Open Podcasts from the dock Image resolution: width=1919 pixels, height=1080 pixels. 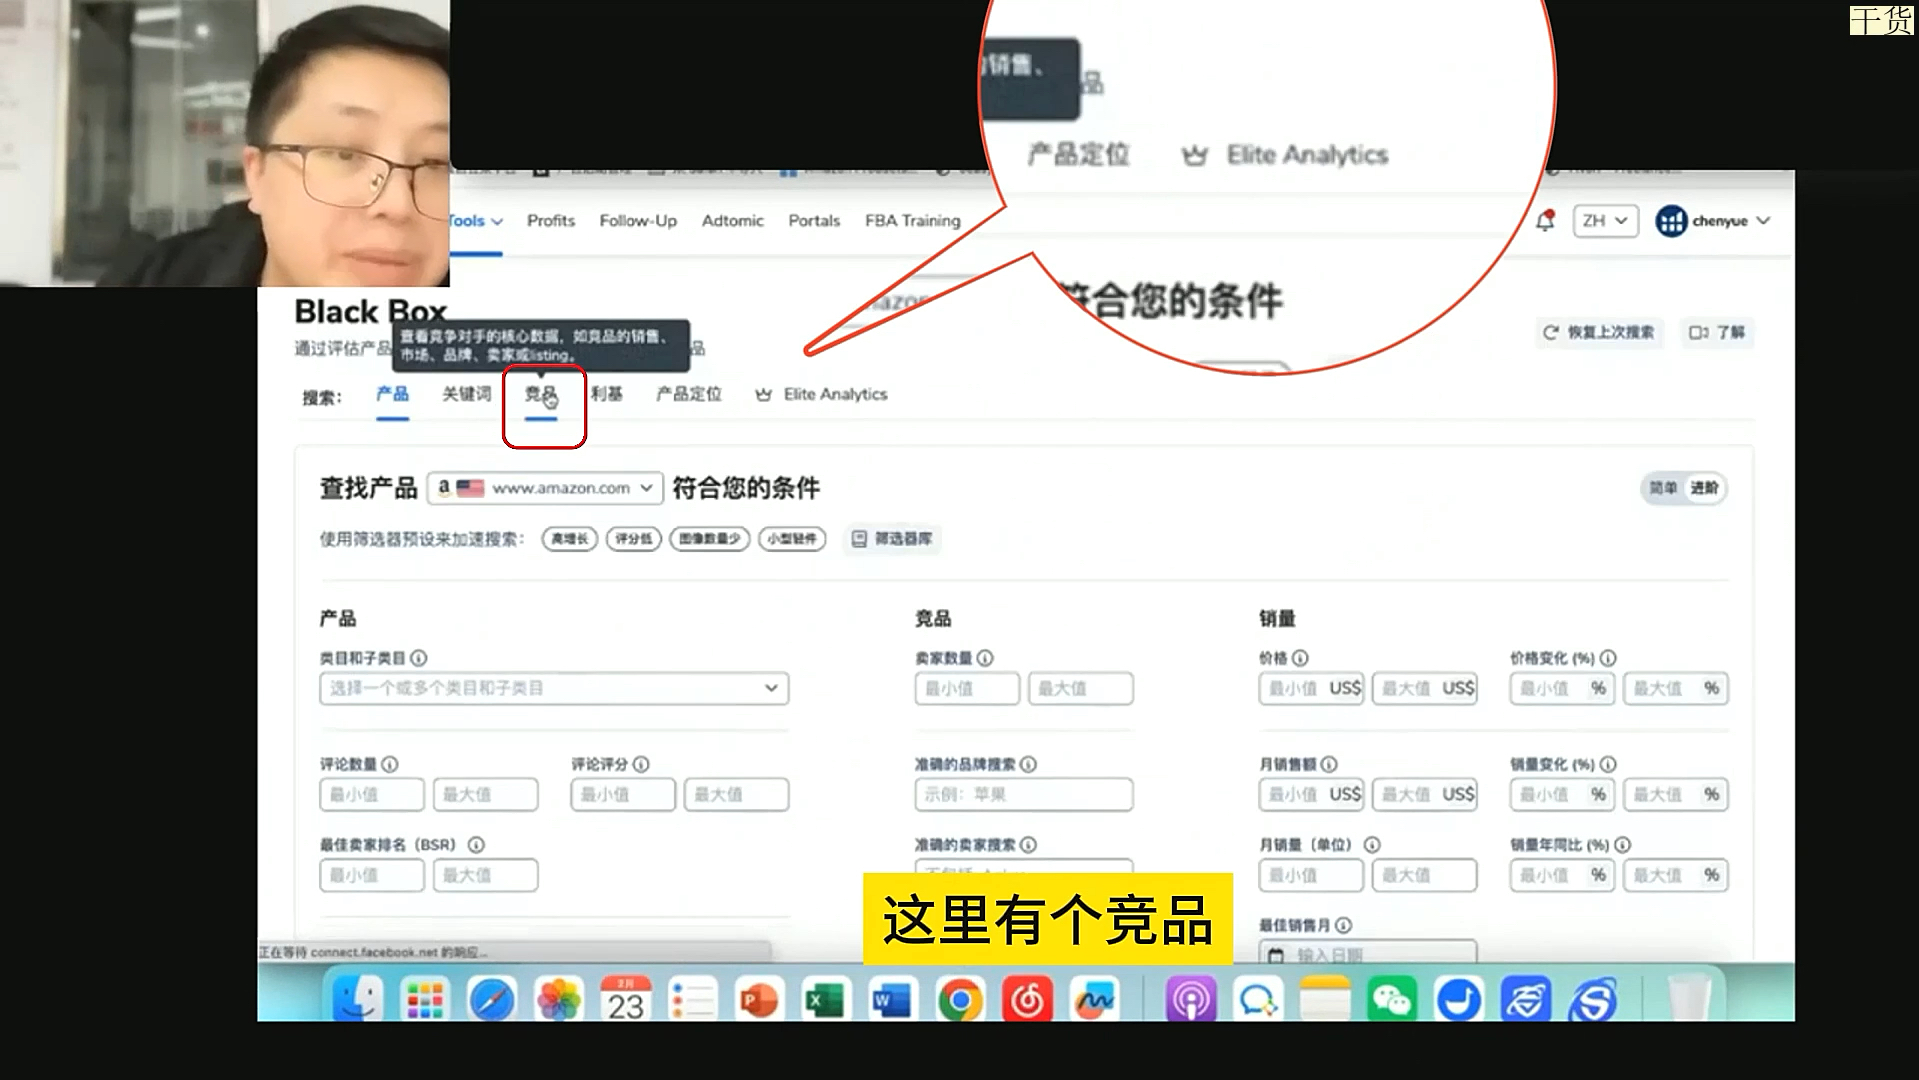(x=1191, y=998)
